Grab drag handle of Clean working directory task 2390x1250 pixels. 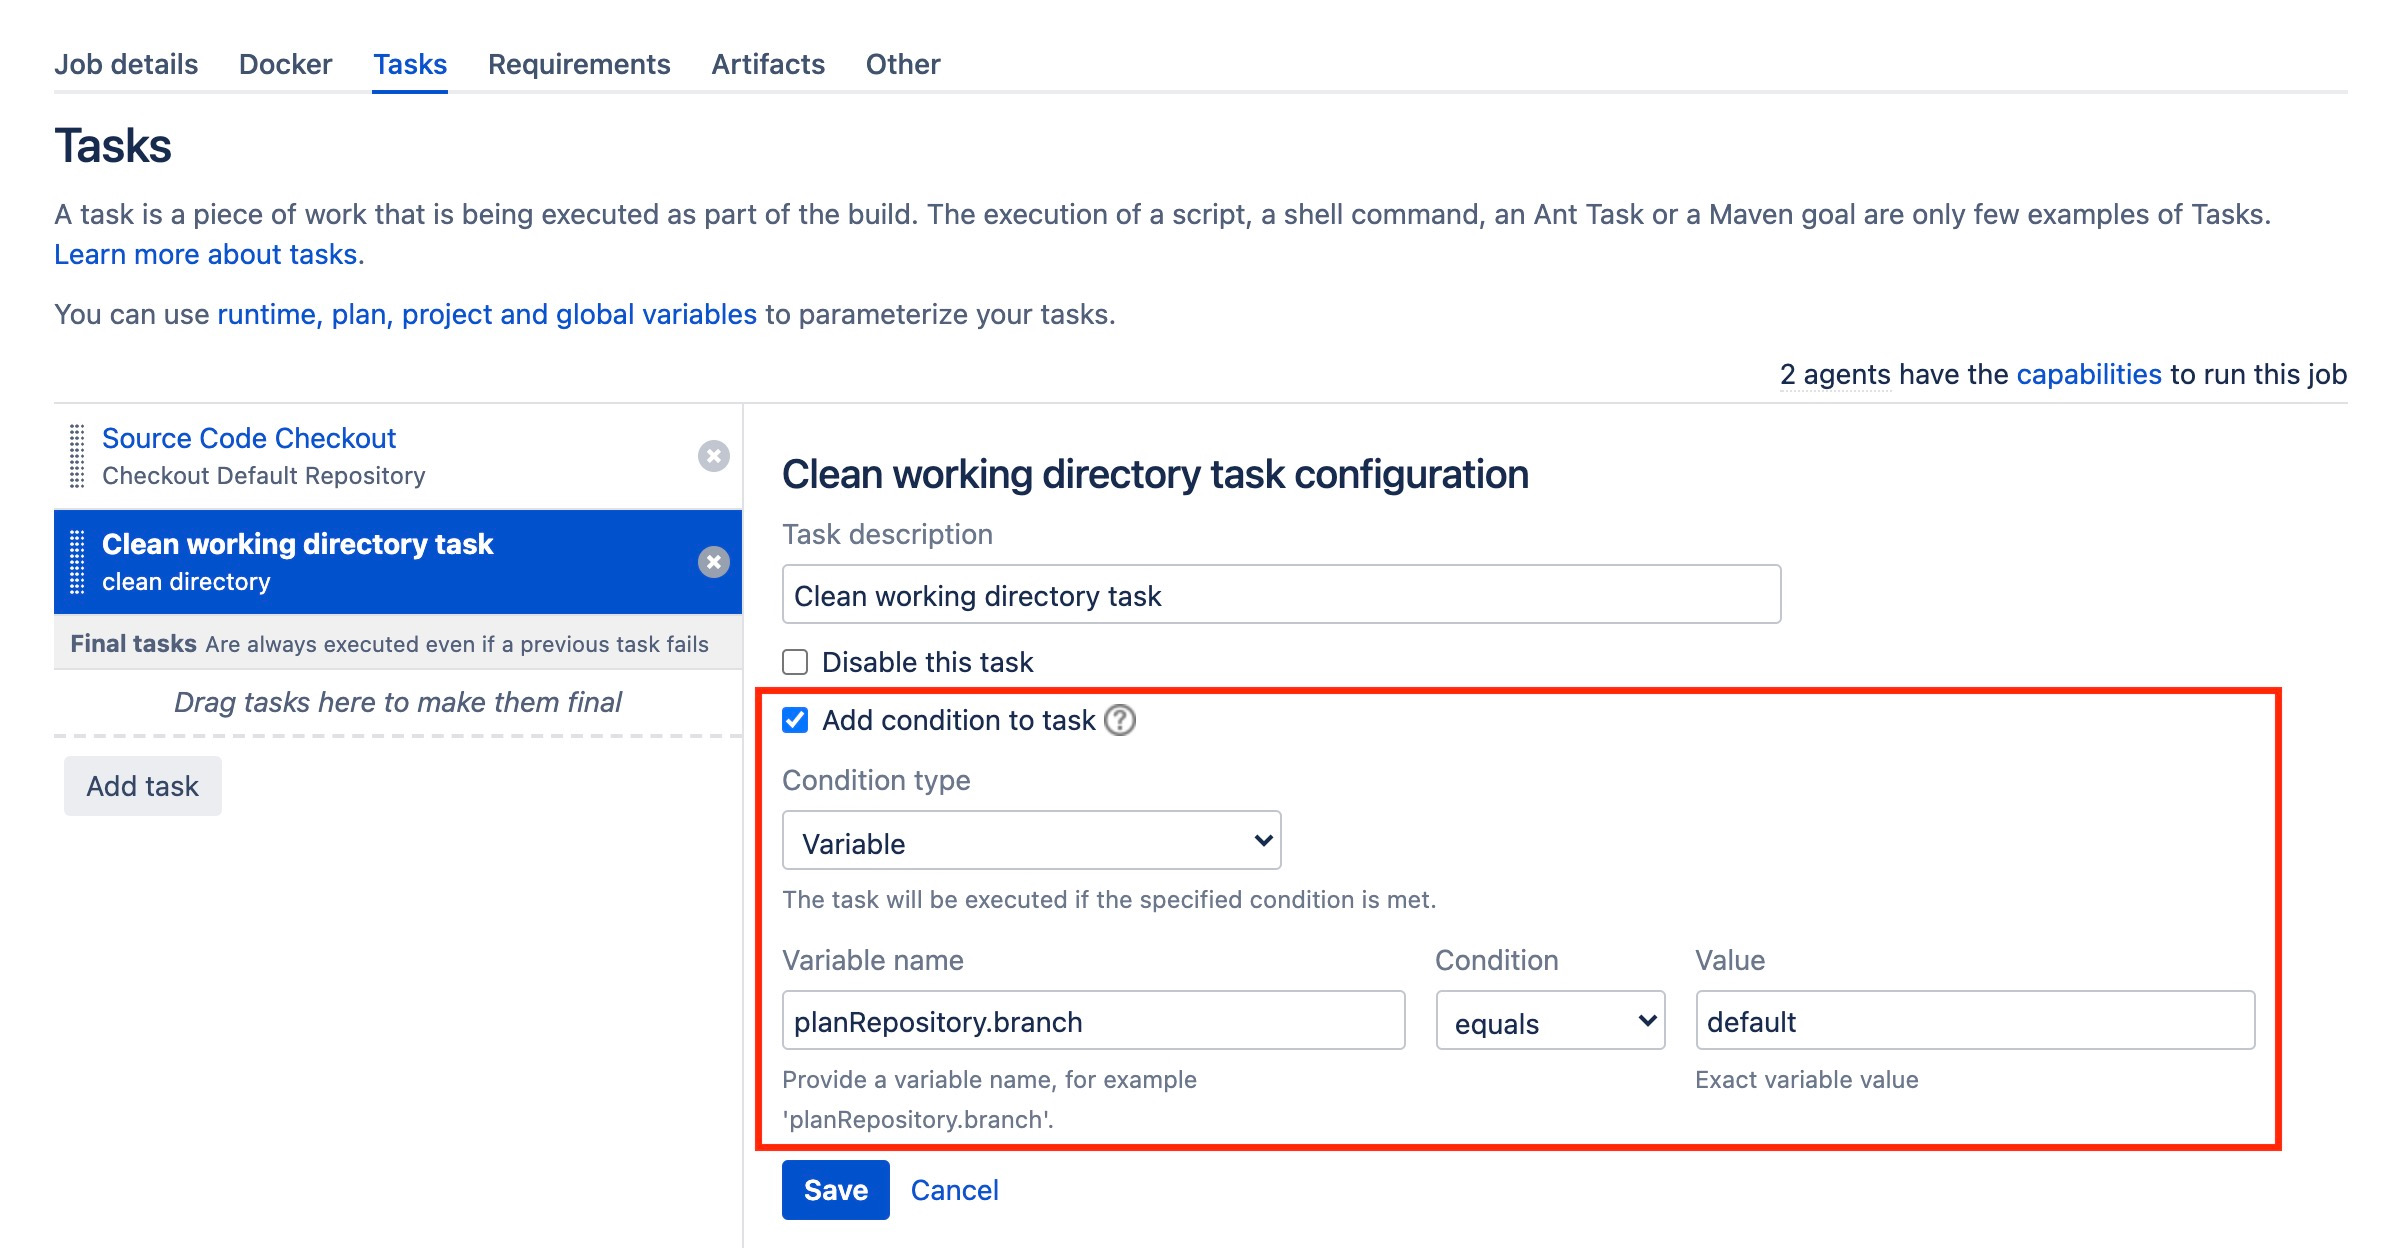click(x=77, y=562)
